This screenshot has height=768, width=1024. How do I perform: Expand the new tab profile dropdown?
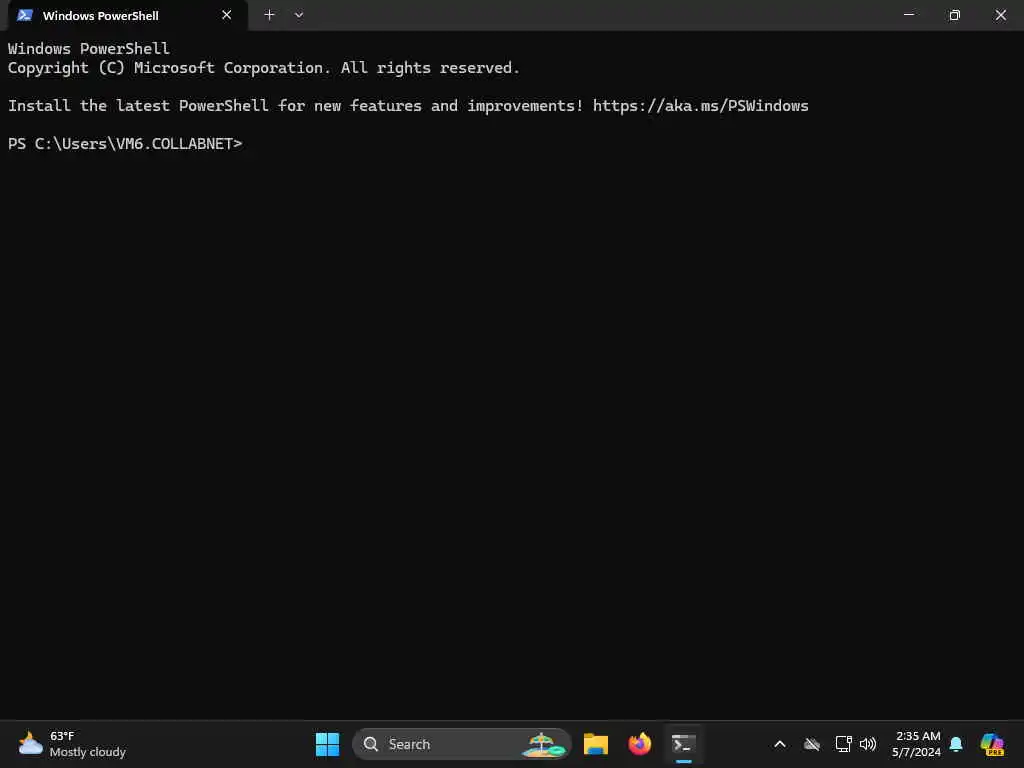298,15
